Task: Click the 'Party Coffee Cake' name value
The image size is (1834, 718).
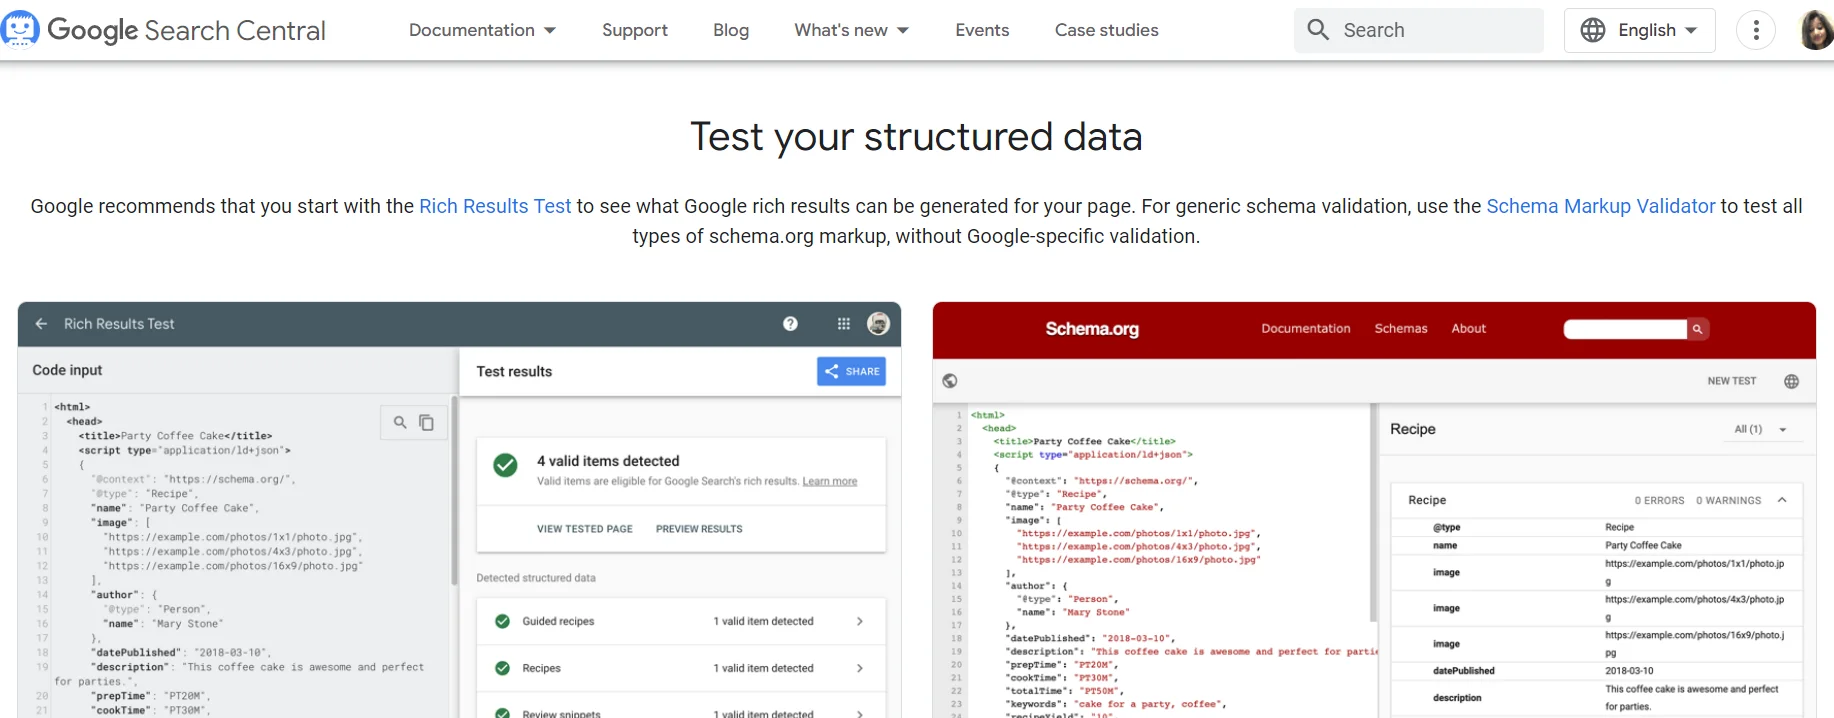Action: click(1643, 546)
